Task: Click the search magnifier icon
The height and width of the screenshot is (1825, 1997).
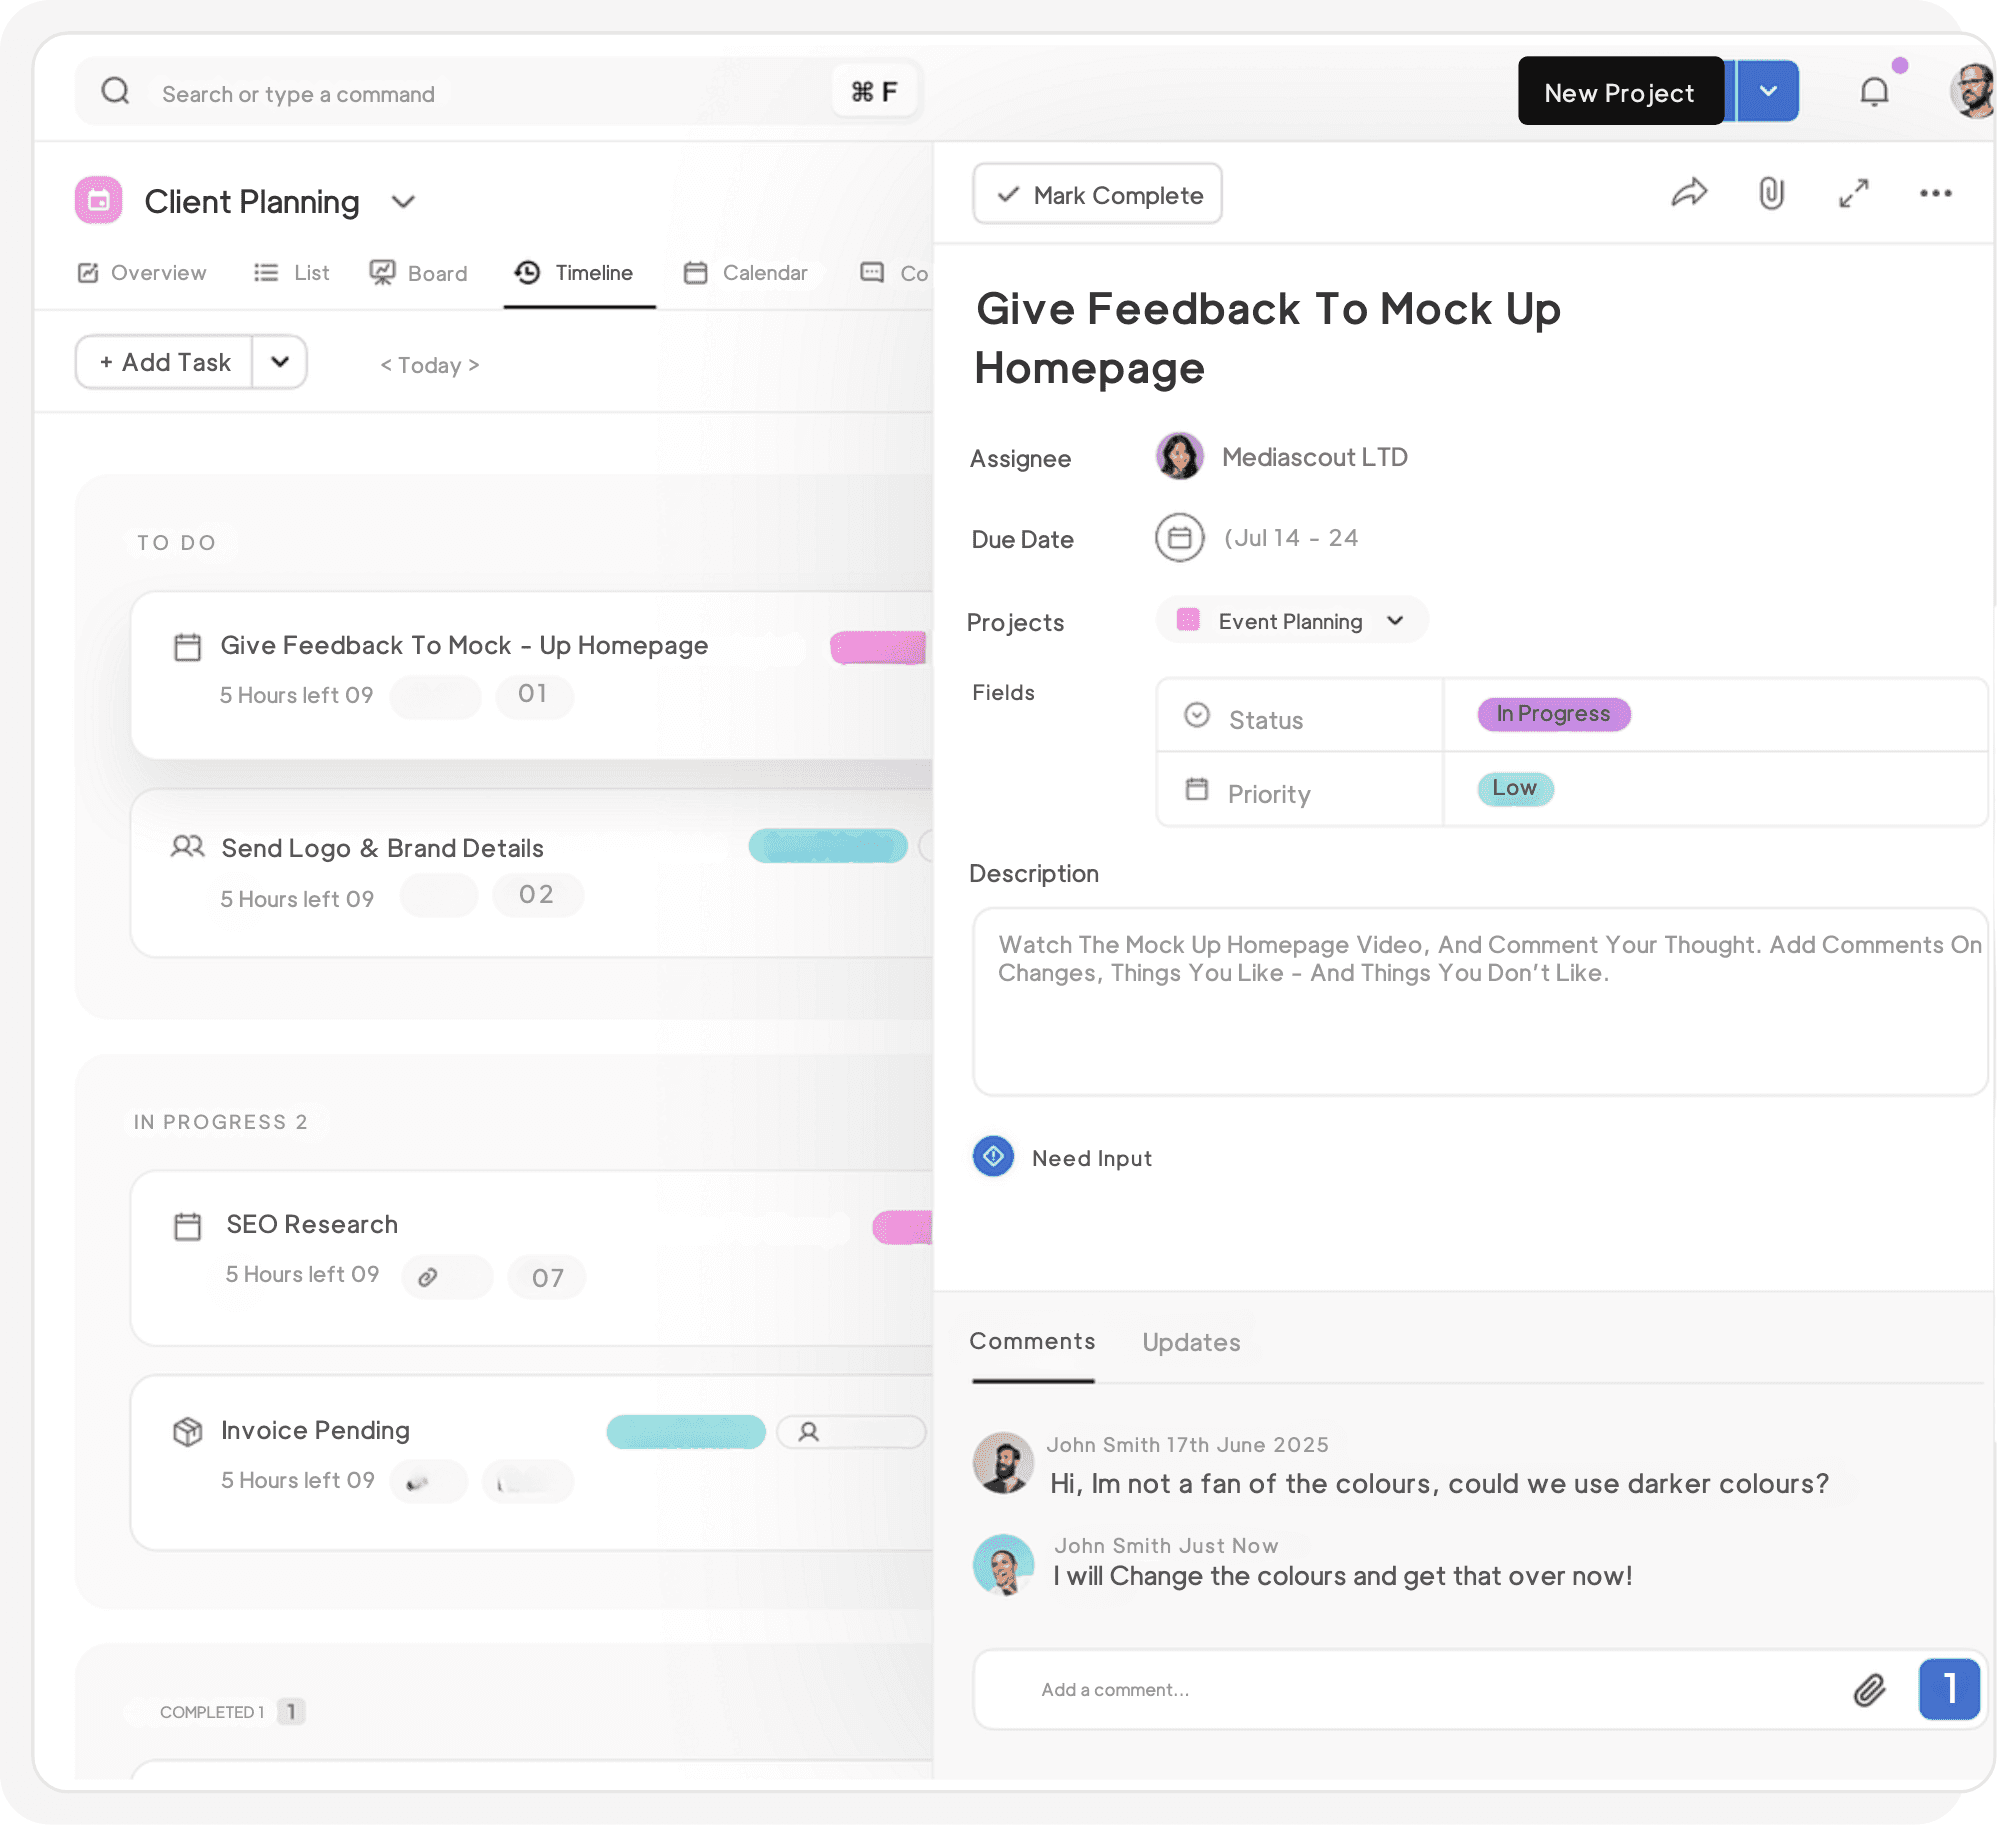Action: pos(116,92)
